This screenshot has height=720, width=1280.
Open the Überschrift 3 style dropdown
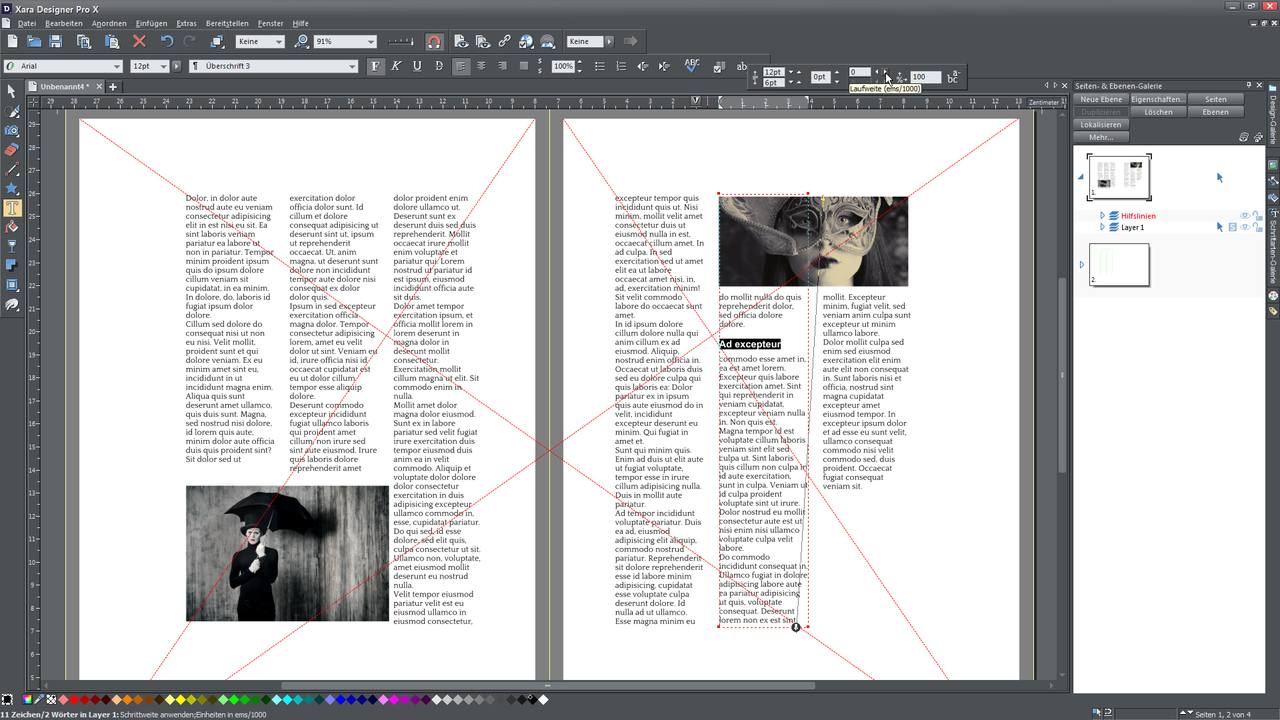(352, 66)
